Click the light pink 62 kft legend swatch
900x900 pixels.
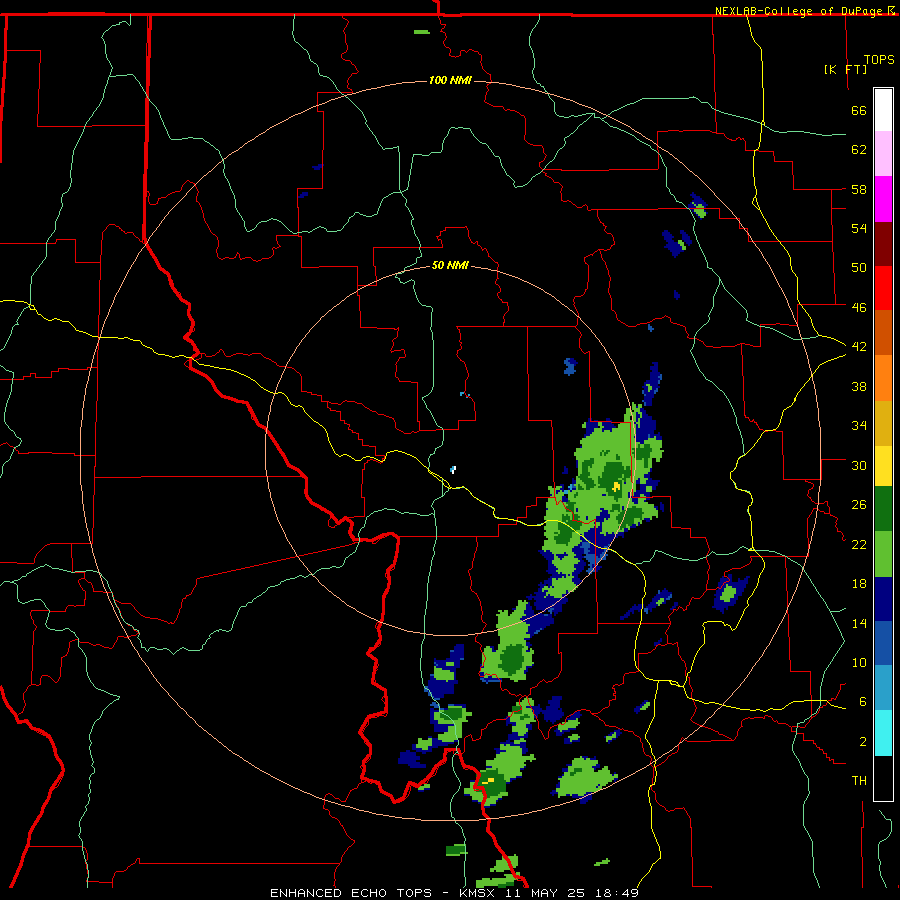[x=883, y=153]
